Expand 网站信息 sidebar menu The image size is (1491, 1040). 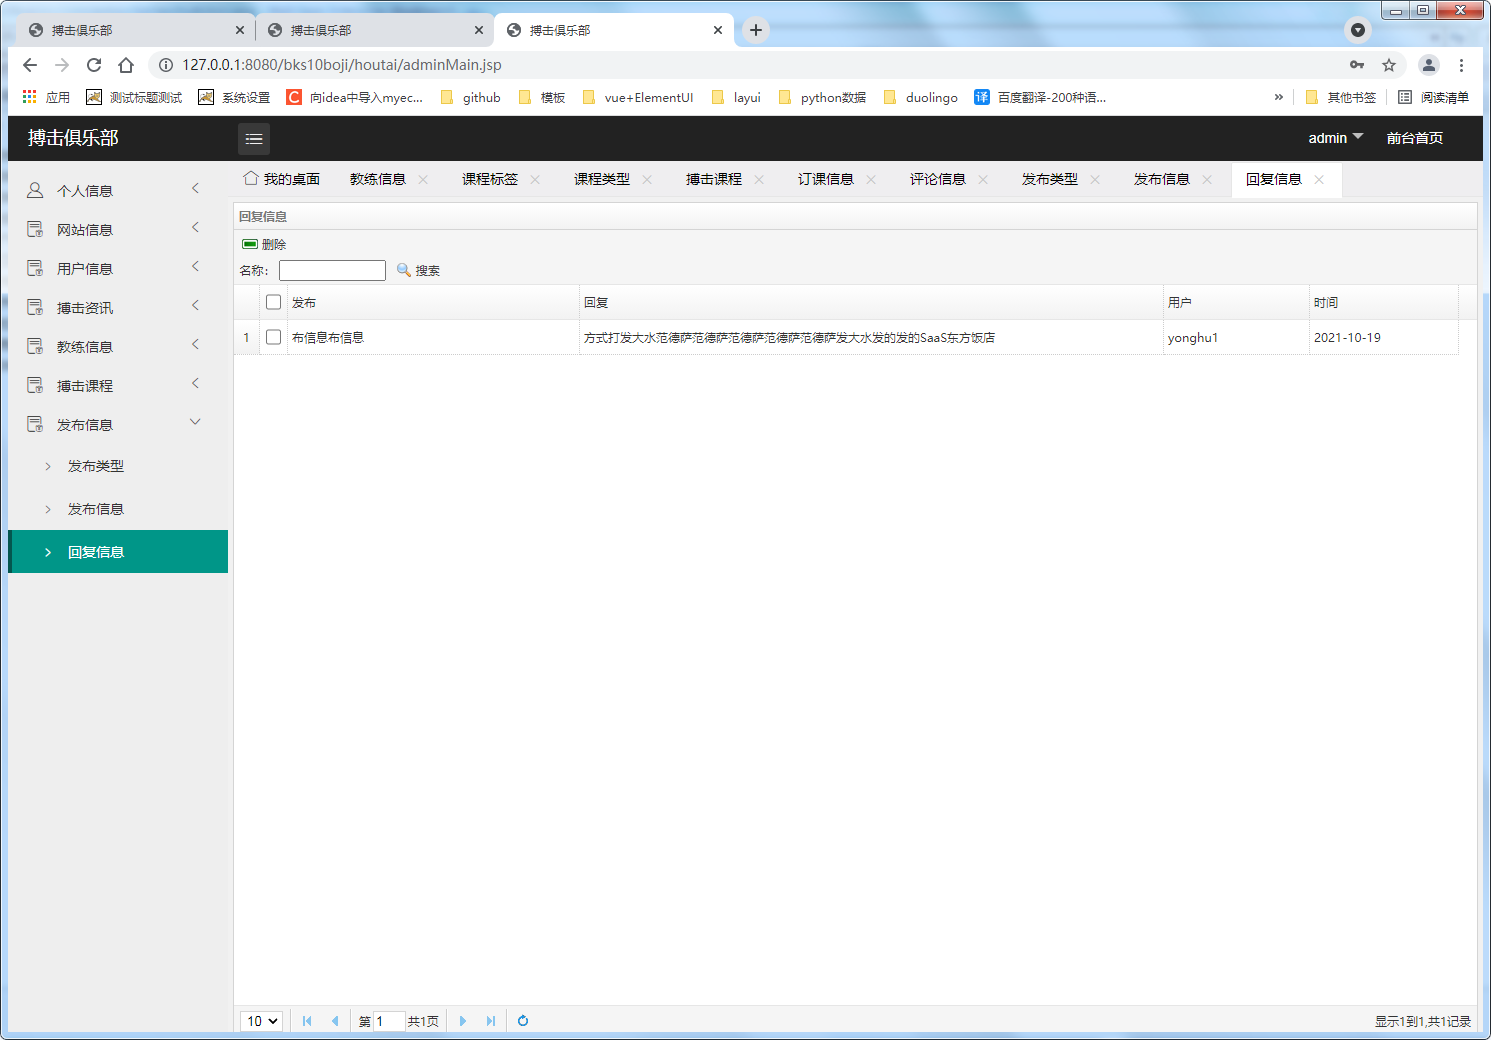pyautogui.click(x=196, y=227)
